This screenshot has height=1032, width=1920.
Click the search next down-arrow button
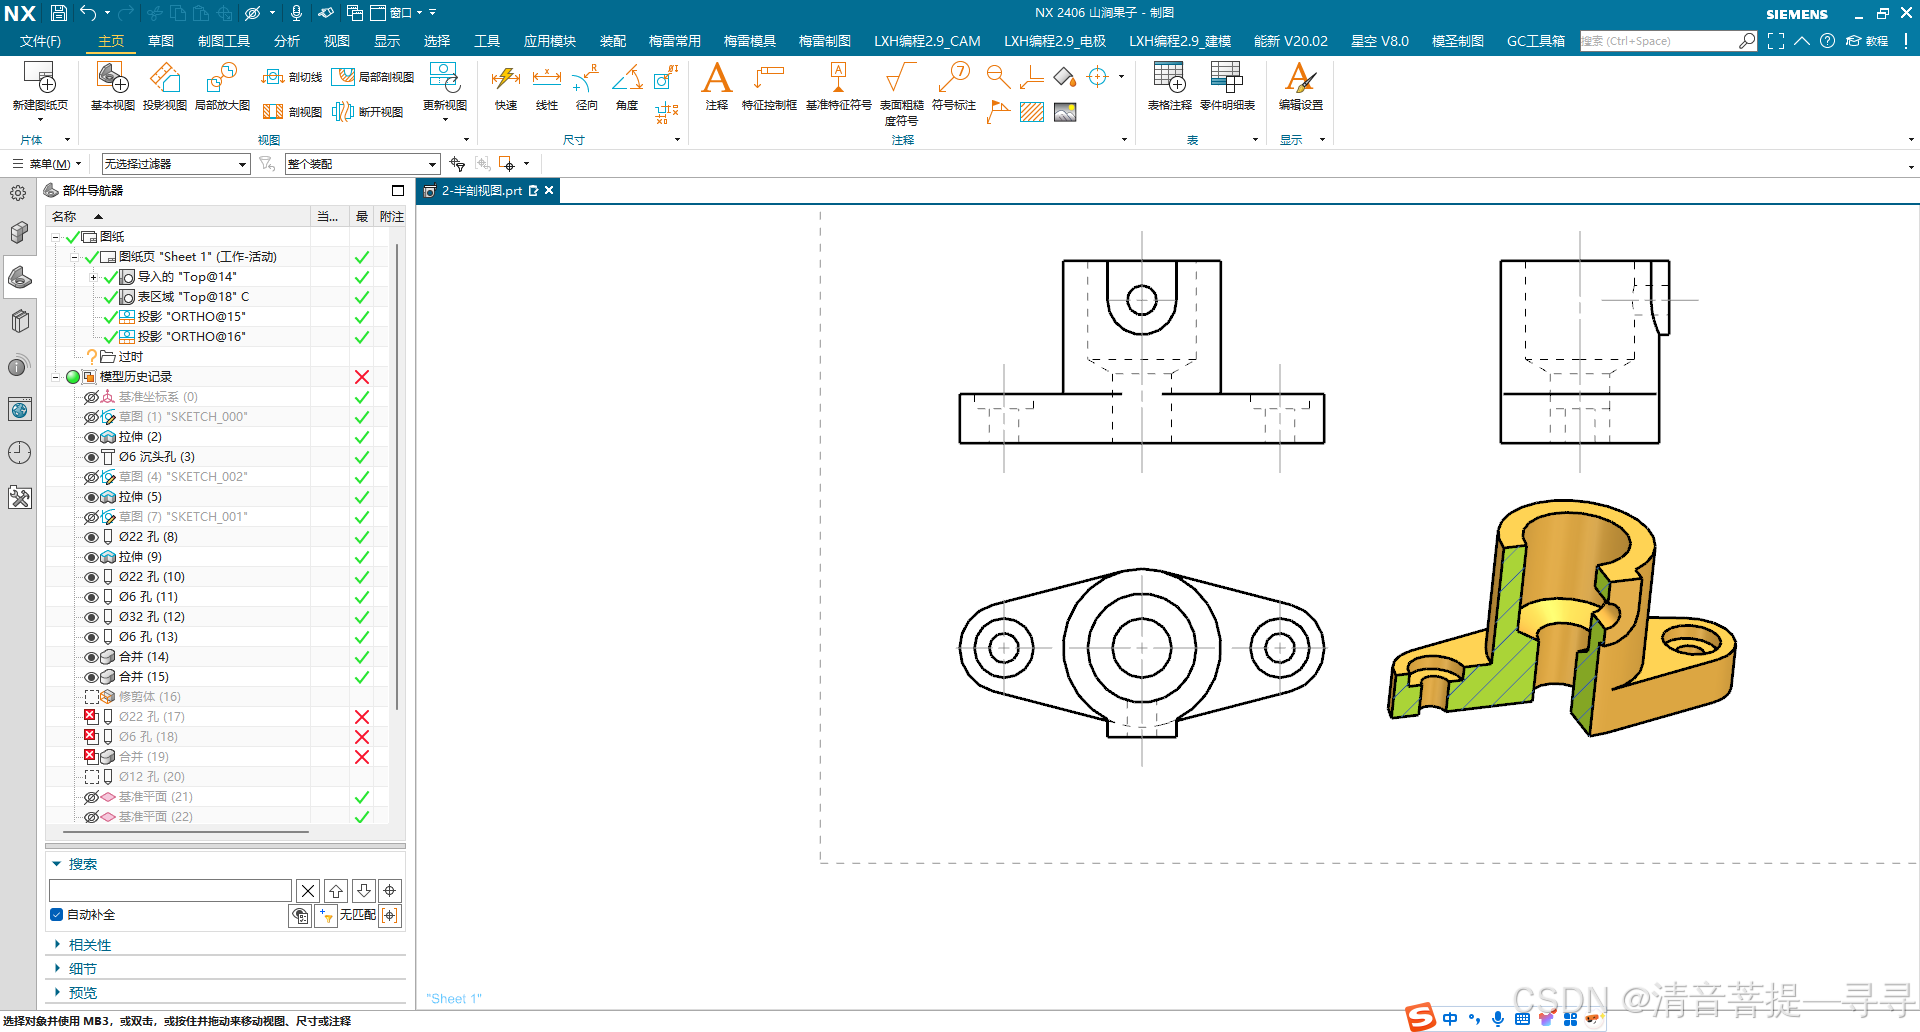(x=364, y=890)
